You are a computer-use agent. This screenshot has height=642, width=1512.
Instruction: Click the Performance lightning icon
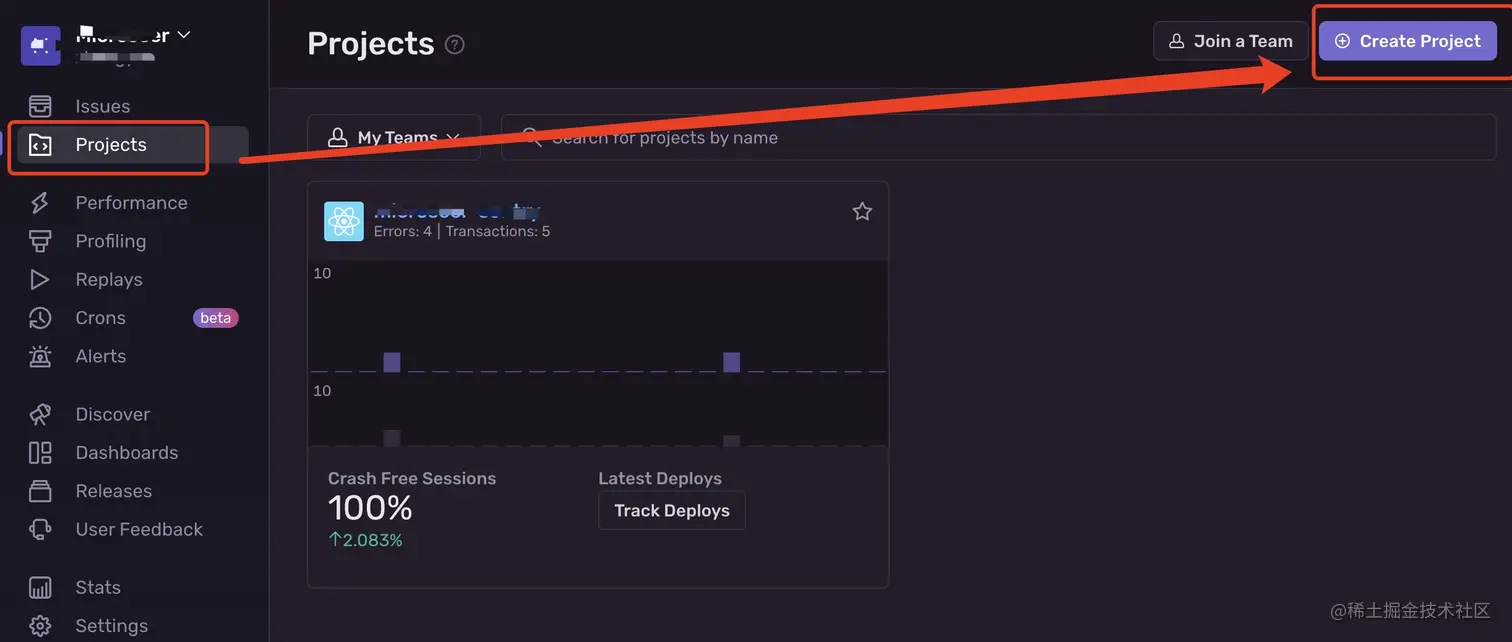(40, 203)
